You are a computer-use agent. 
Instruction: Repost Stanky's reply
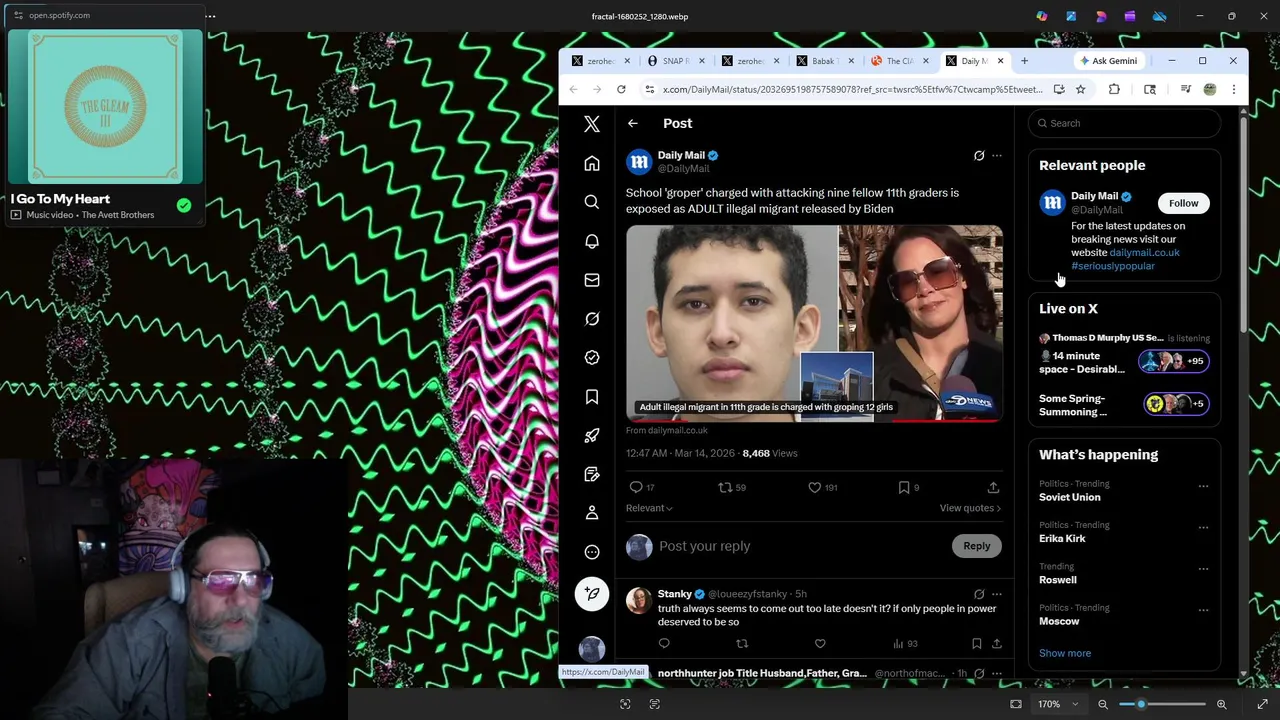coord(742,644)
